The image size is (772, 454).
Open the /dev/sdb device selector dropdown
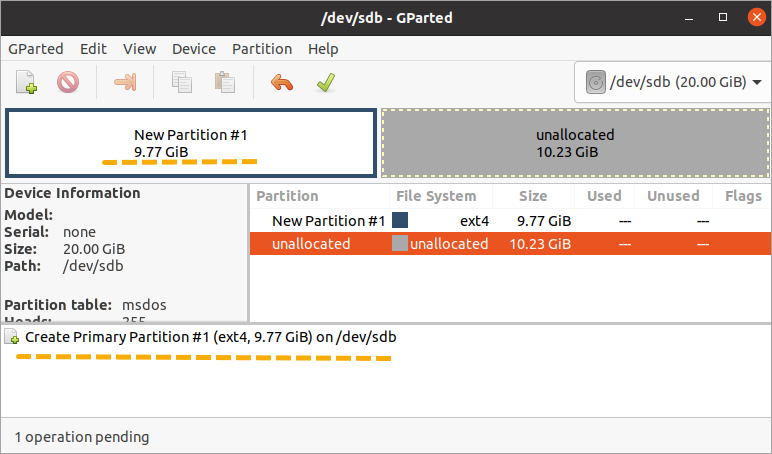(x=673, y=82)
